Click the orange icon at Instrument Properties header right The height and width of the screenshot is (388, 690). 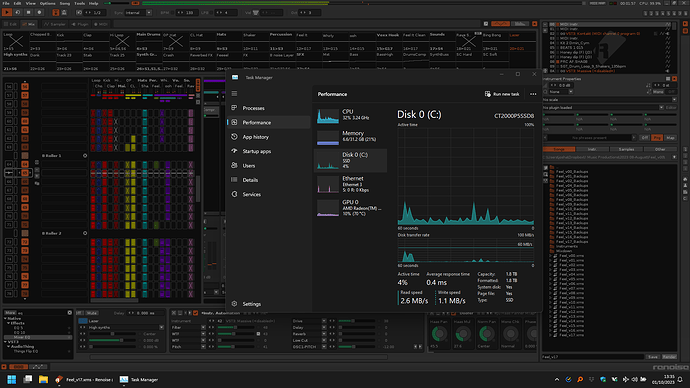pos(674,79)
